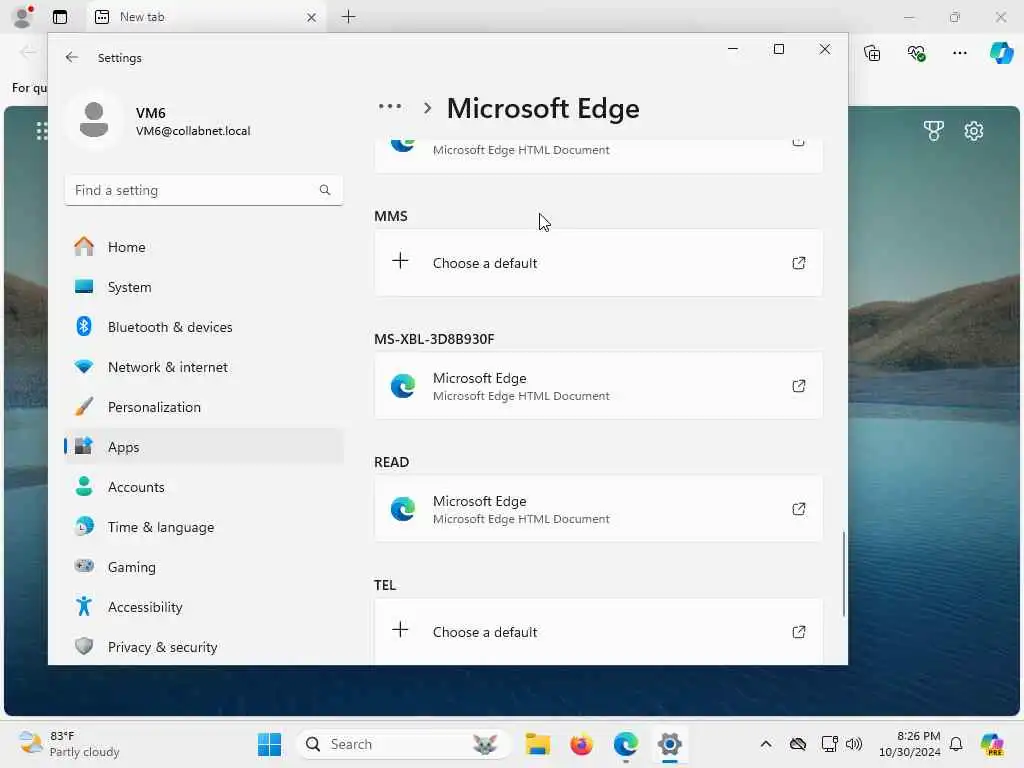
Task: Choose a default app for MMS
Action: 598,263
